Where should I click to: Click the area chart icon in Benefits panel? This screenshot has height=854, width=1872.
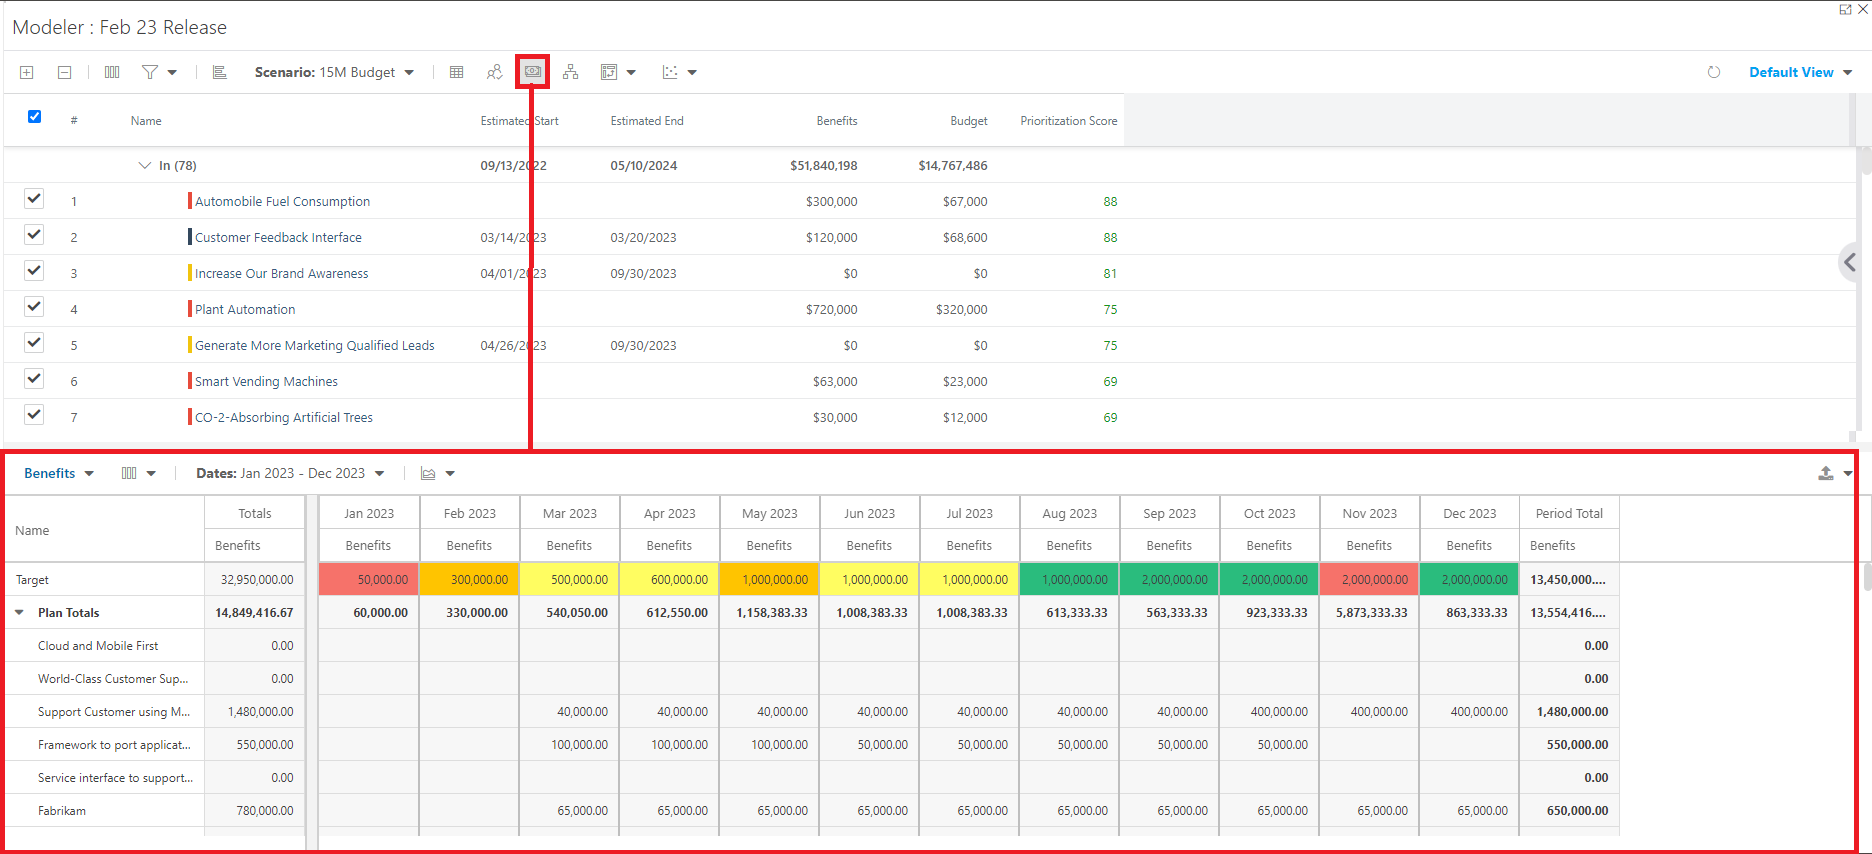pyautogui.click(x=428, y=473)
